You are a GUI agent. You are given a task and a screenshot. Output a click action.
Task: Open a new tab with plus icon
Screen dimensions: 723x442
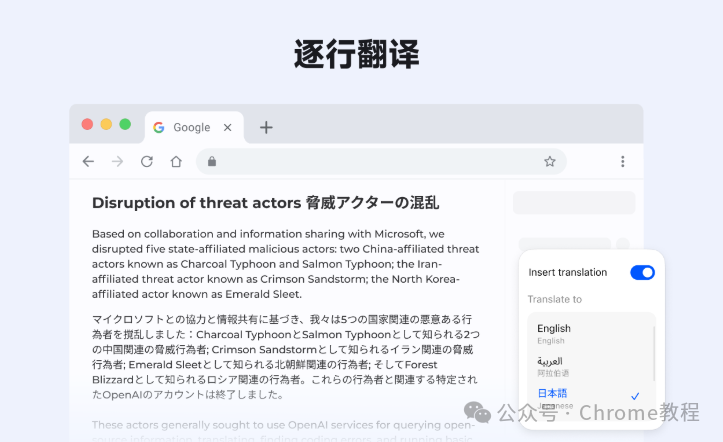pyautogui.click(x=266, y=127)
